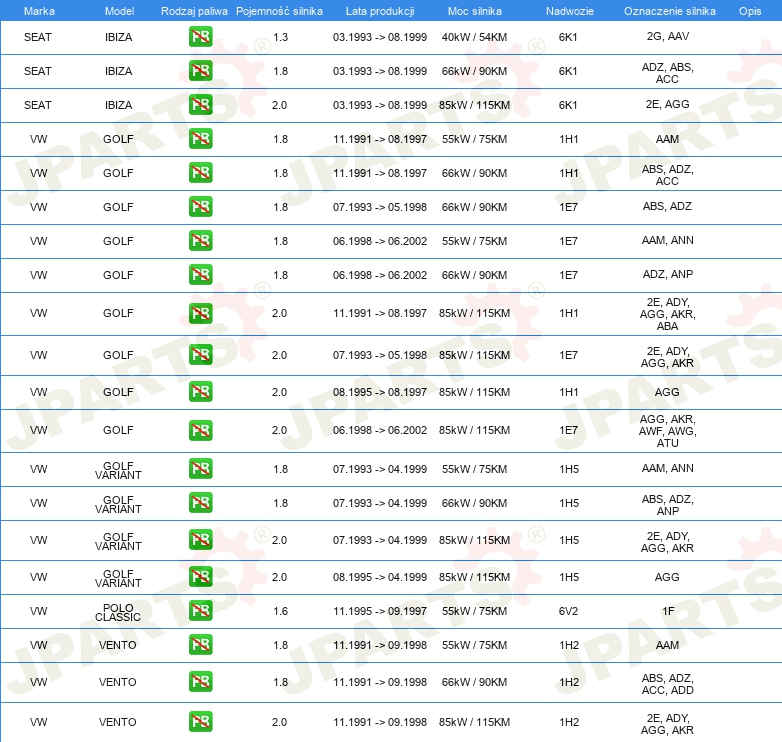Click the fuel icon in SEAT IBIZA 1.3 row
The width and height of the screenshot is (782, 742).
[200, 37]
